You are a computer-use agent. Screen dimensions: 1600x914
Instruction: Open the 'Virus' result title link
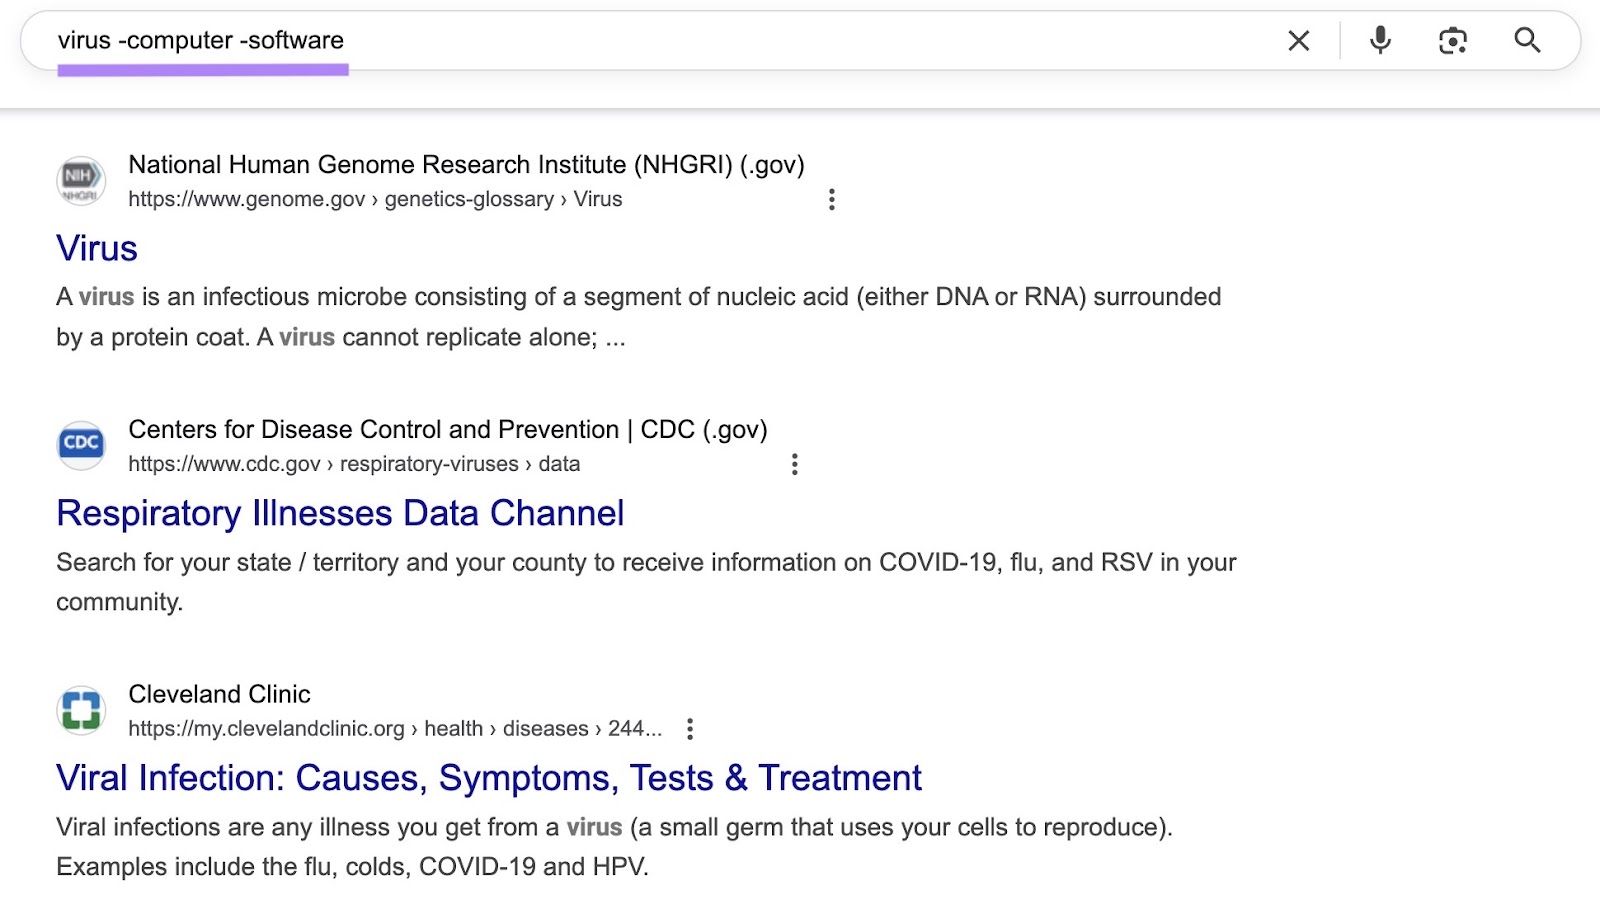[x=97, y=248]
